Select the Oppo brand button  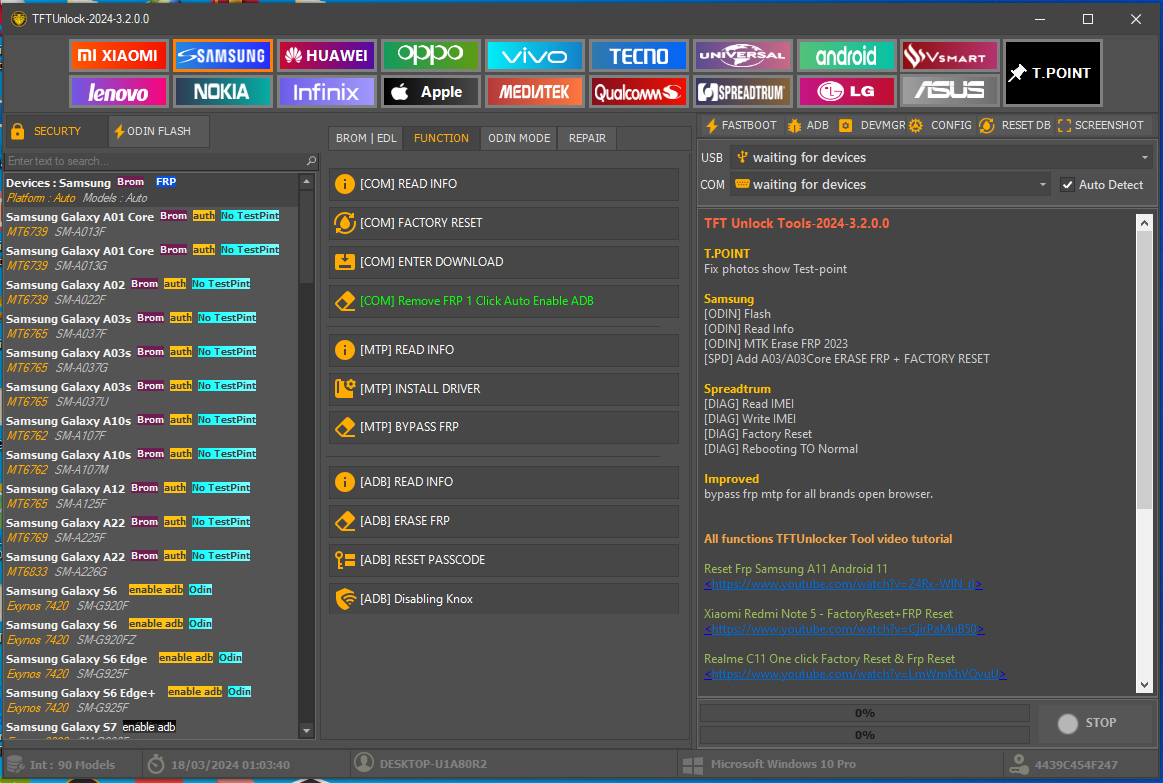pyautogui.click(x=430, y=56)
